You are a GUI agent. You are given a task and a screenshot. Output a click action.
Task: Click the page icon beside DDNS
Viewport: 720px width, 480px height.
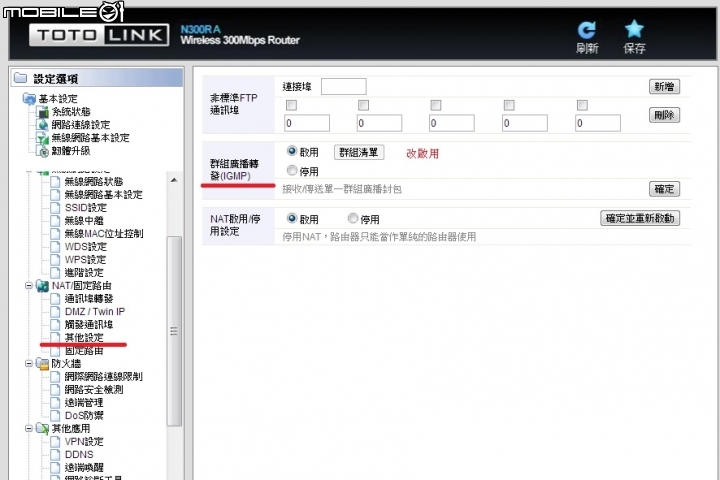55,455
